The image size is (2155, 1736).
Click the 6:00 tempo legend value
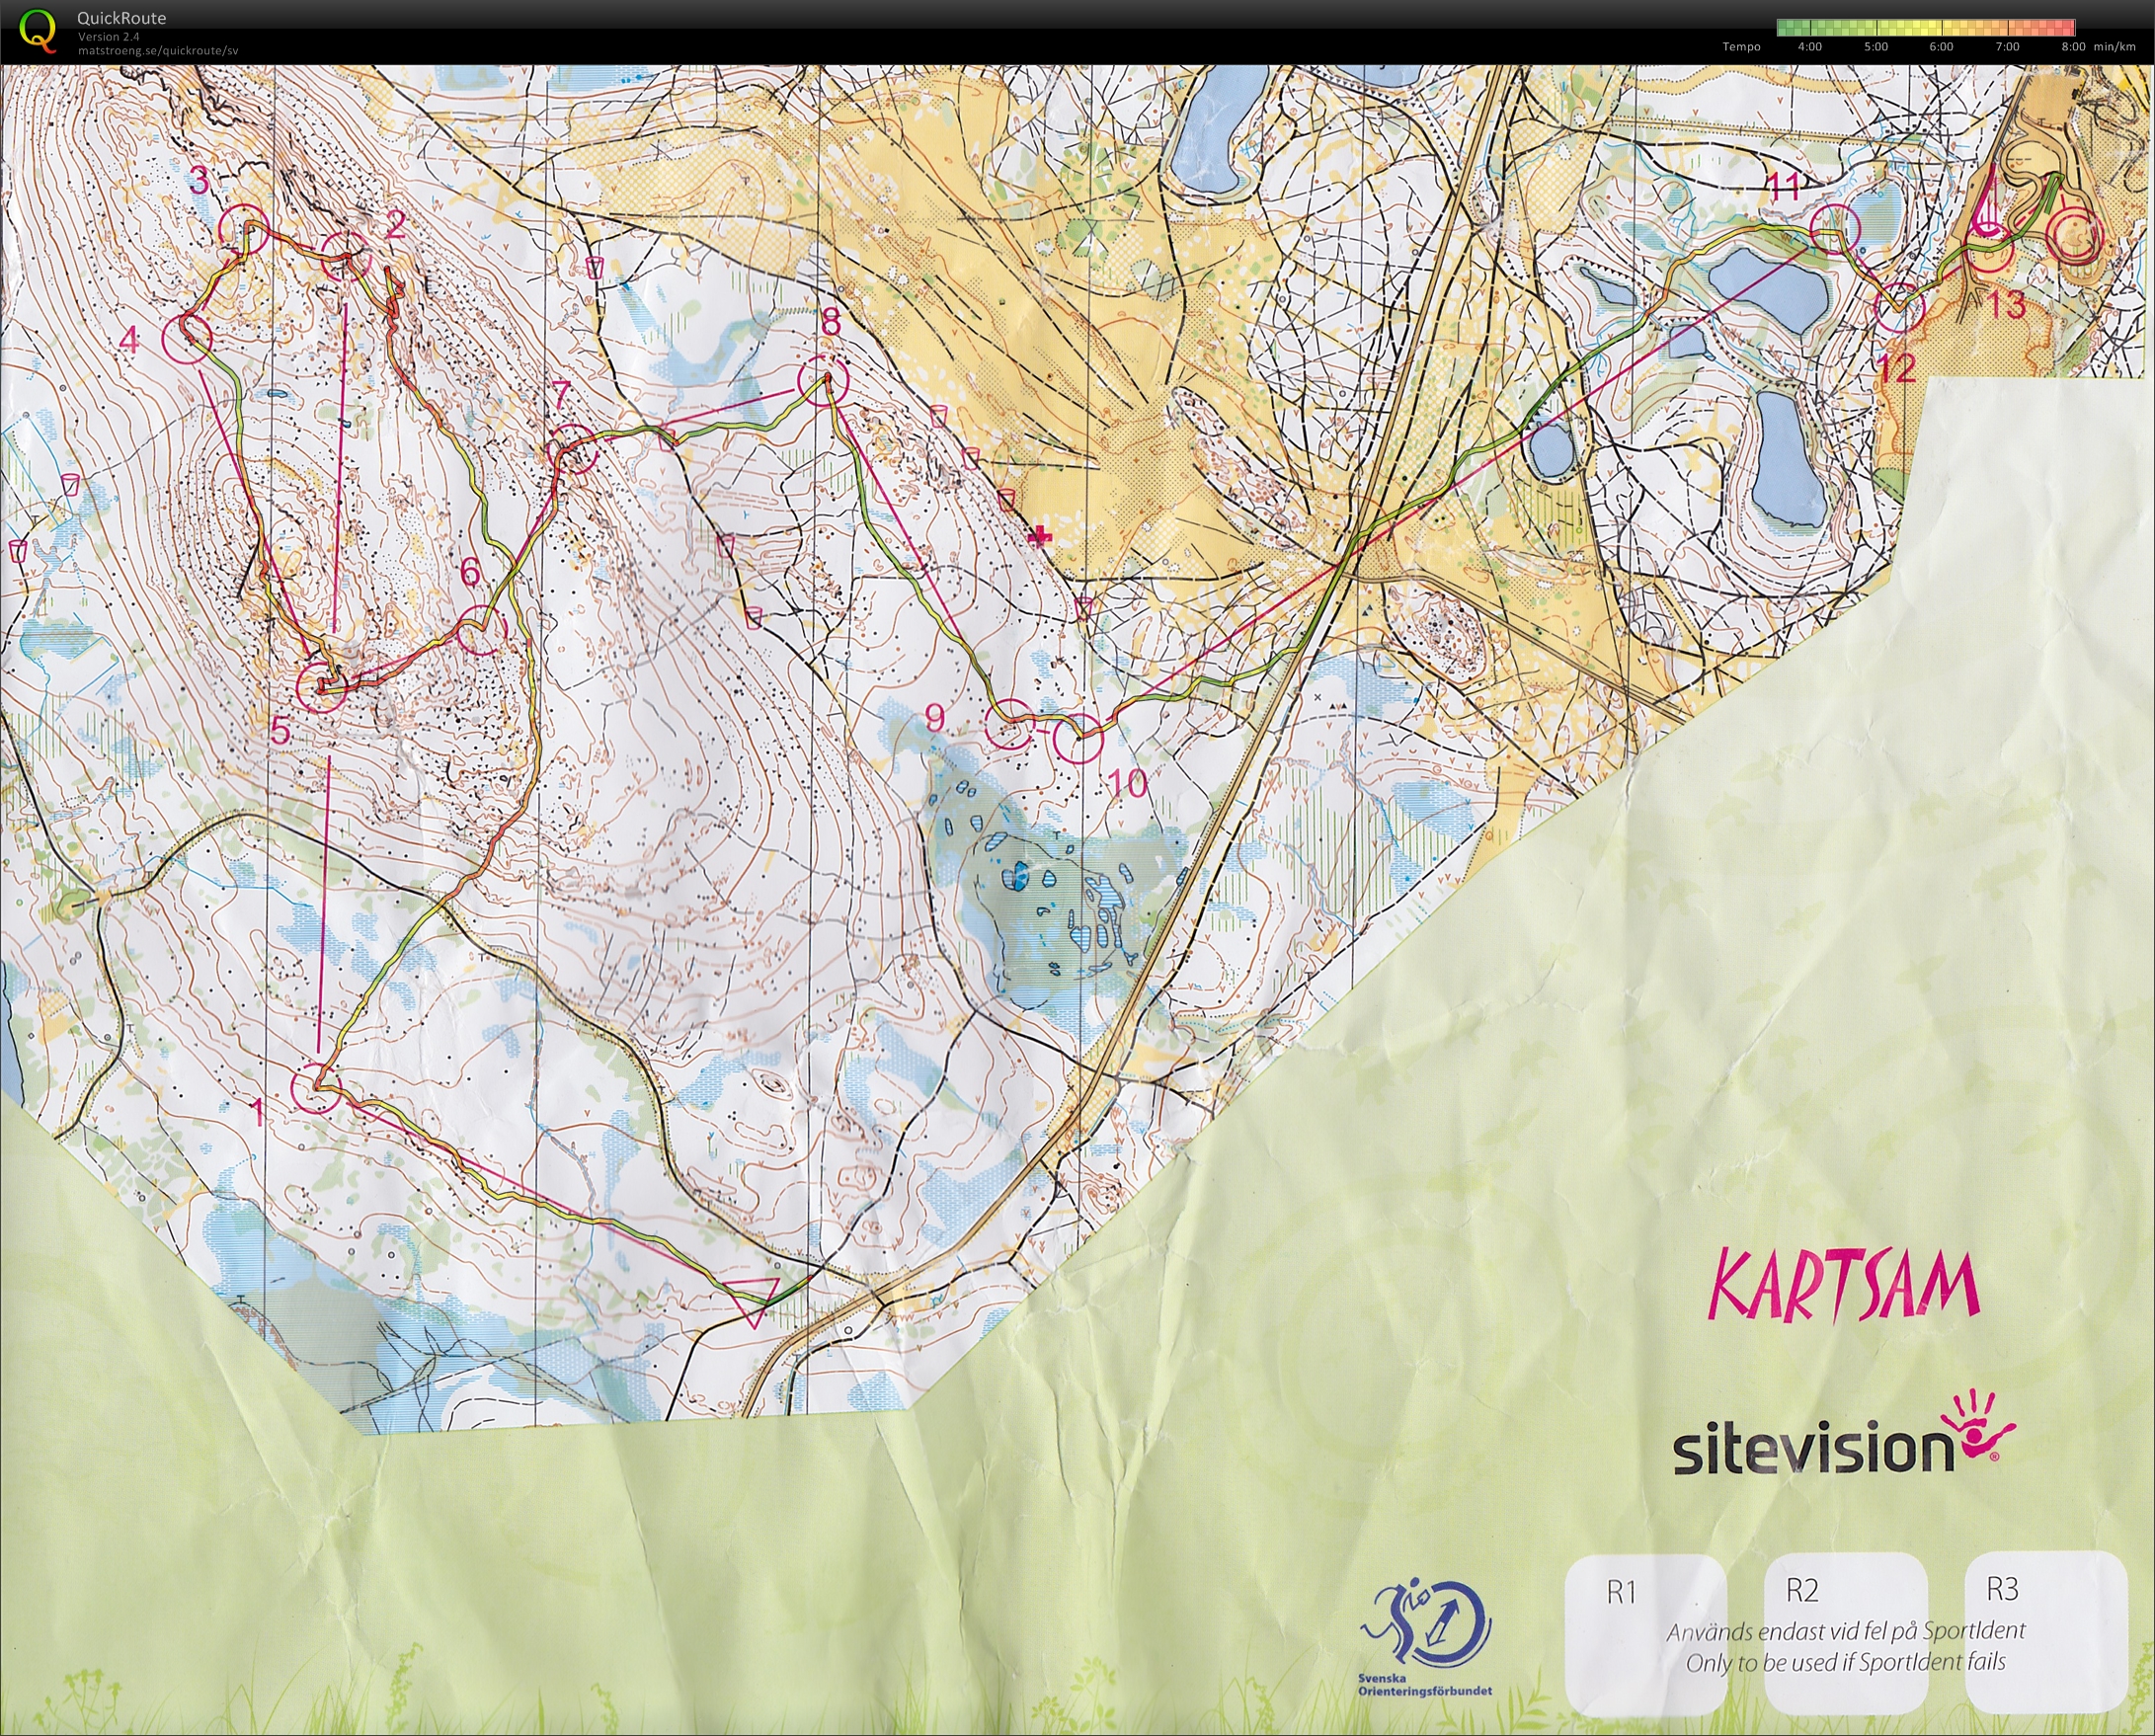[x=1941, y=47]
